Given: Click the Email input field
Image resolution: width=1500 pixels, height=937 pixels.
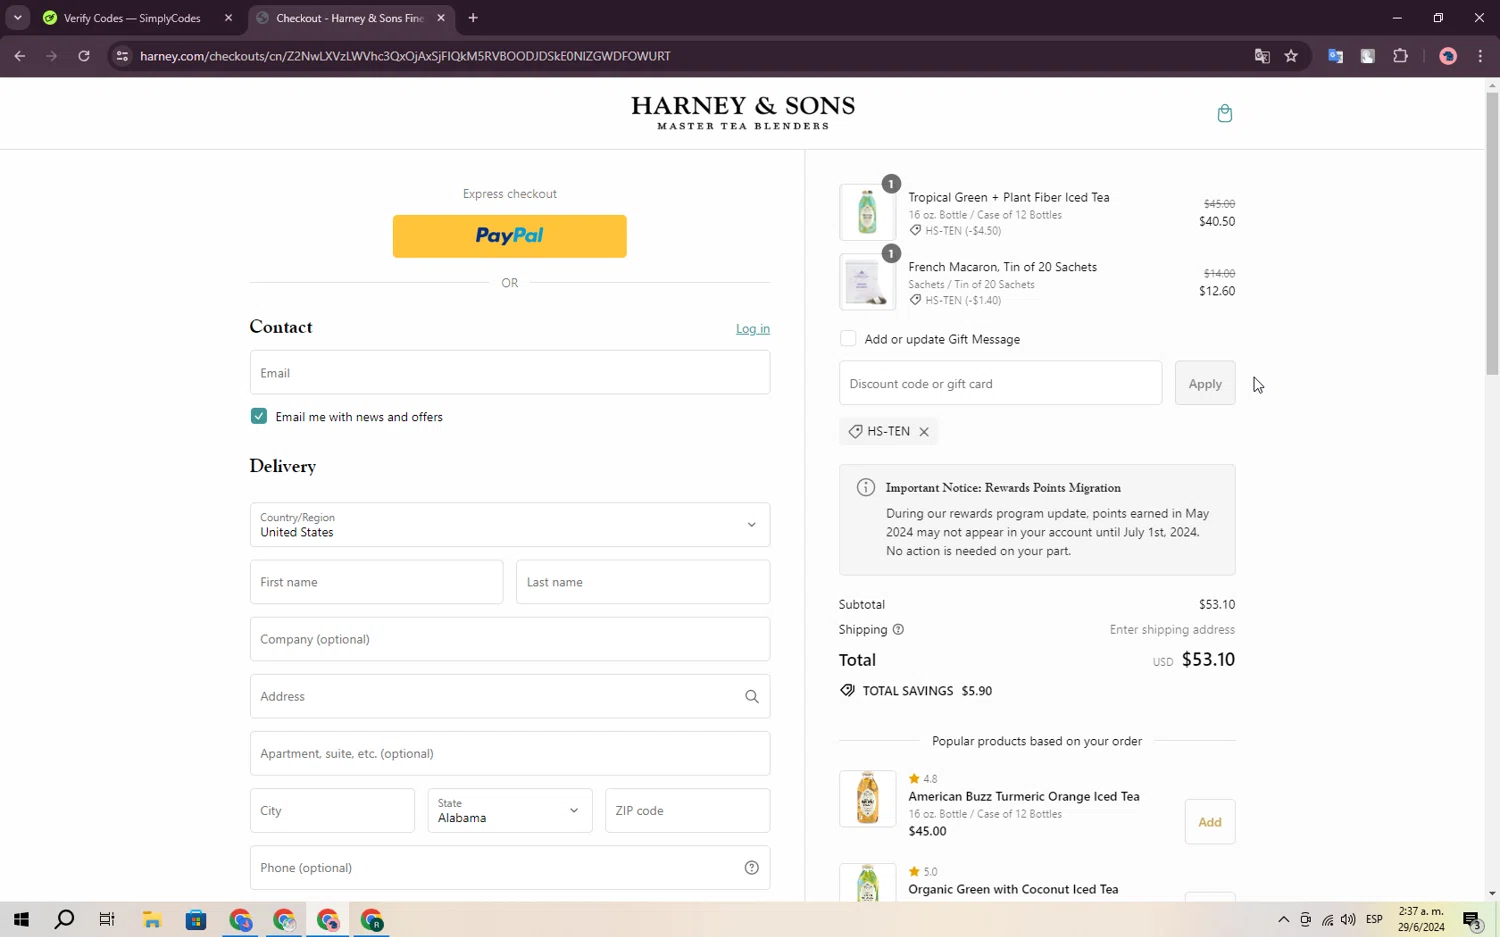Looking at the screenshot, I should coord(510,373).
